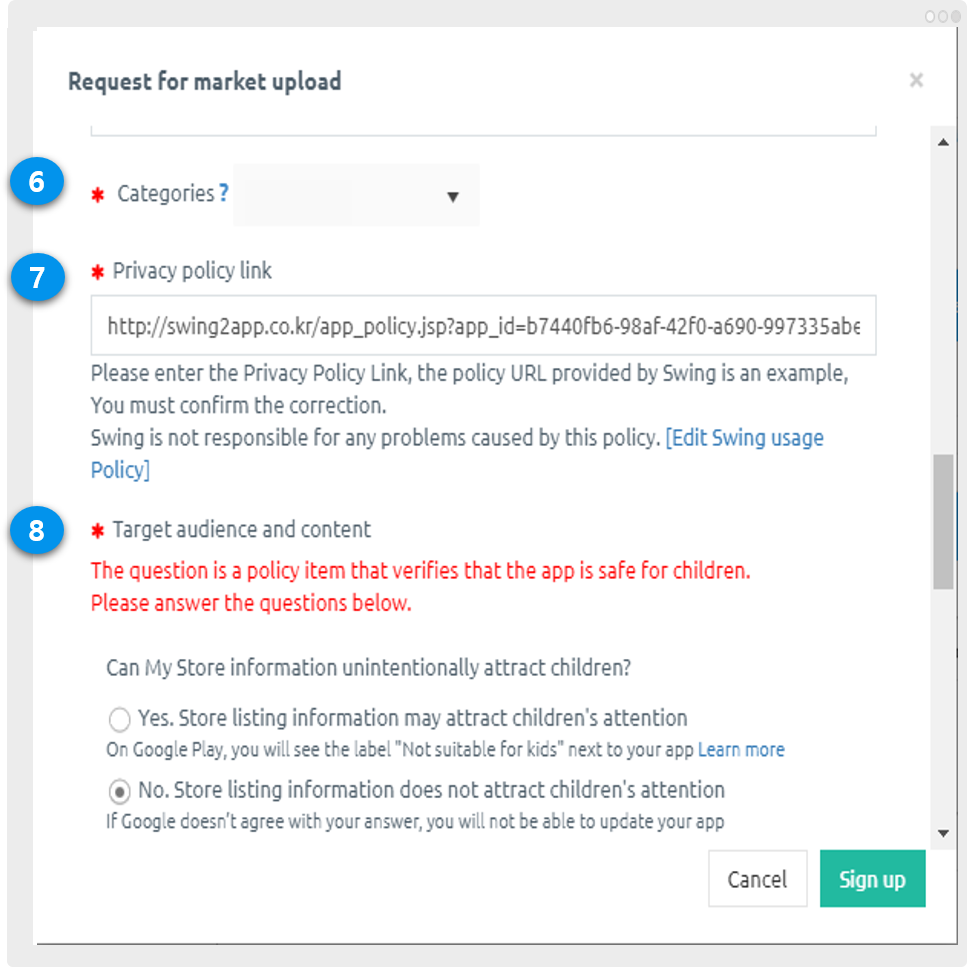Image resolution: width=967 pixels, height=967 pixels.
Task: Click the partially visible text field above Categories
Action: point(483,129)
